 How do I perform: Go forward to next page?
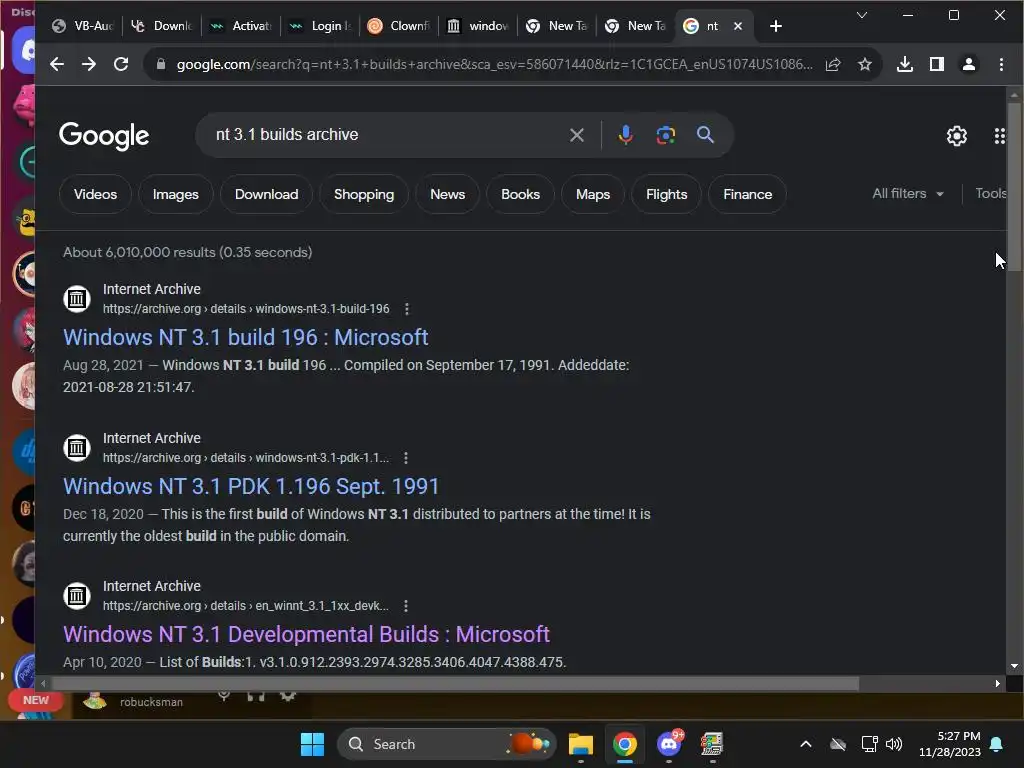[x=89, y=64]
